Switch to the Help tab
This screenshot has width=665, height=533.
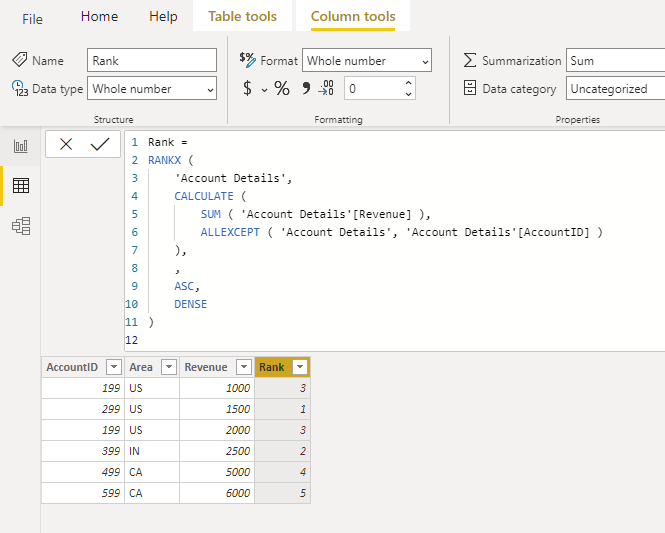pyautogui.click(x=163, y=17)
